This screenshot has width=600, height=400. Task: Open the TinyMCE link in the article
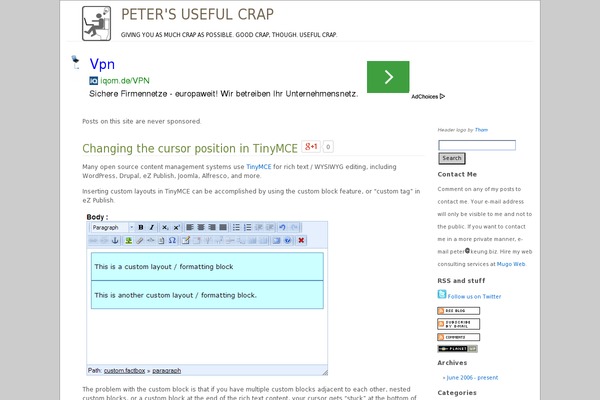point(259,167)
